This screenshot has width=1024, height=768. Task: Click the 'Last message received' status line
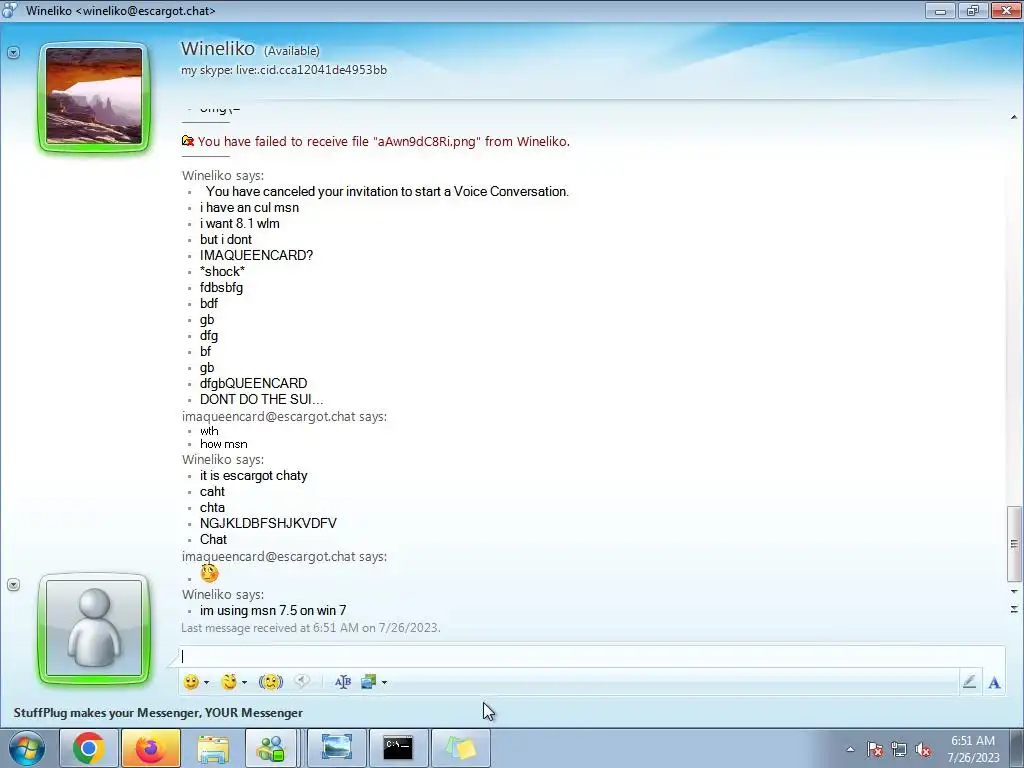point(311,628)
